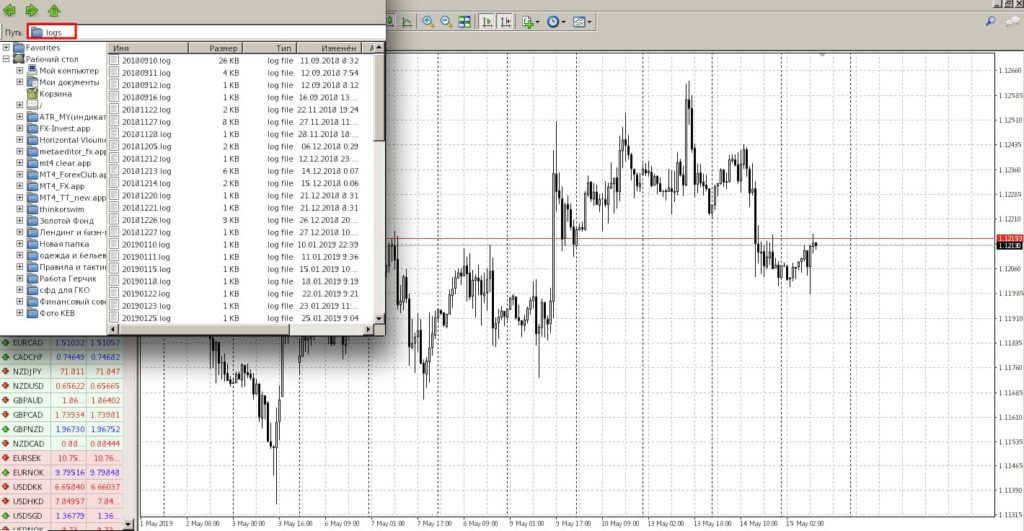Expand the Favorites tree node

pyautogui.click(x=6, y=47)
